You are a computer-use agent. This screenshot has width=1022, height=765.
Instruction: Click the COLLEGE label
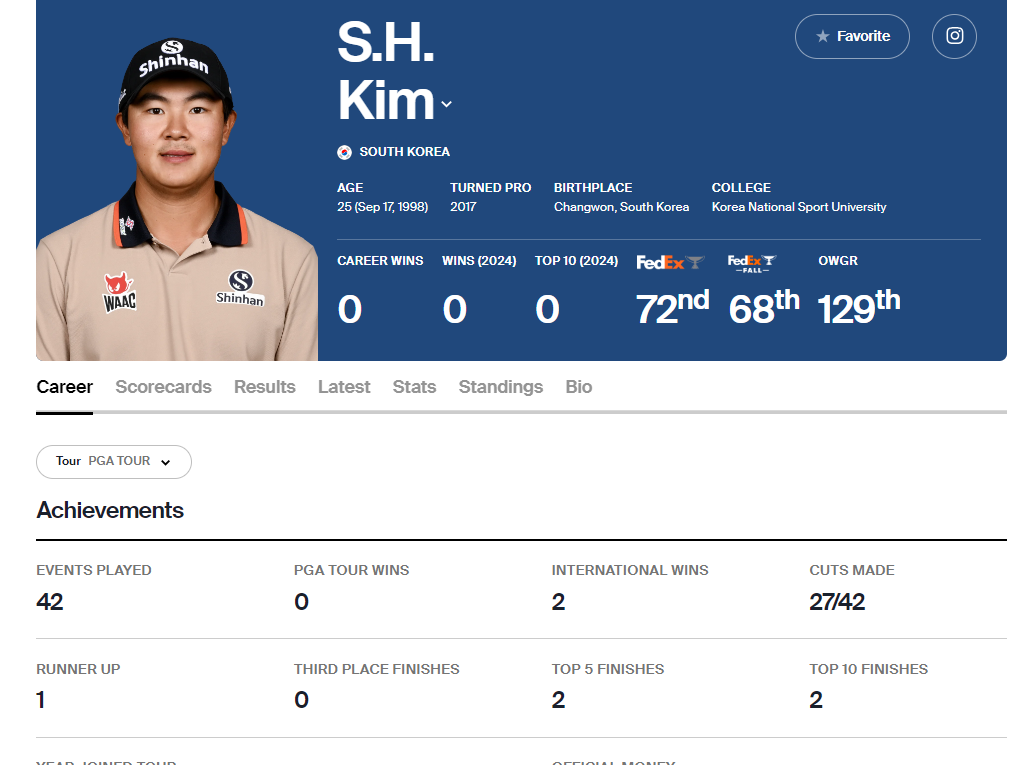point(741,188)
